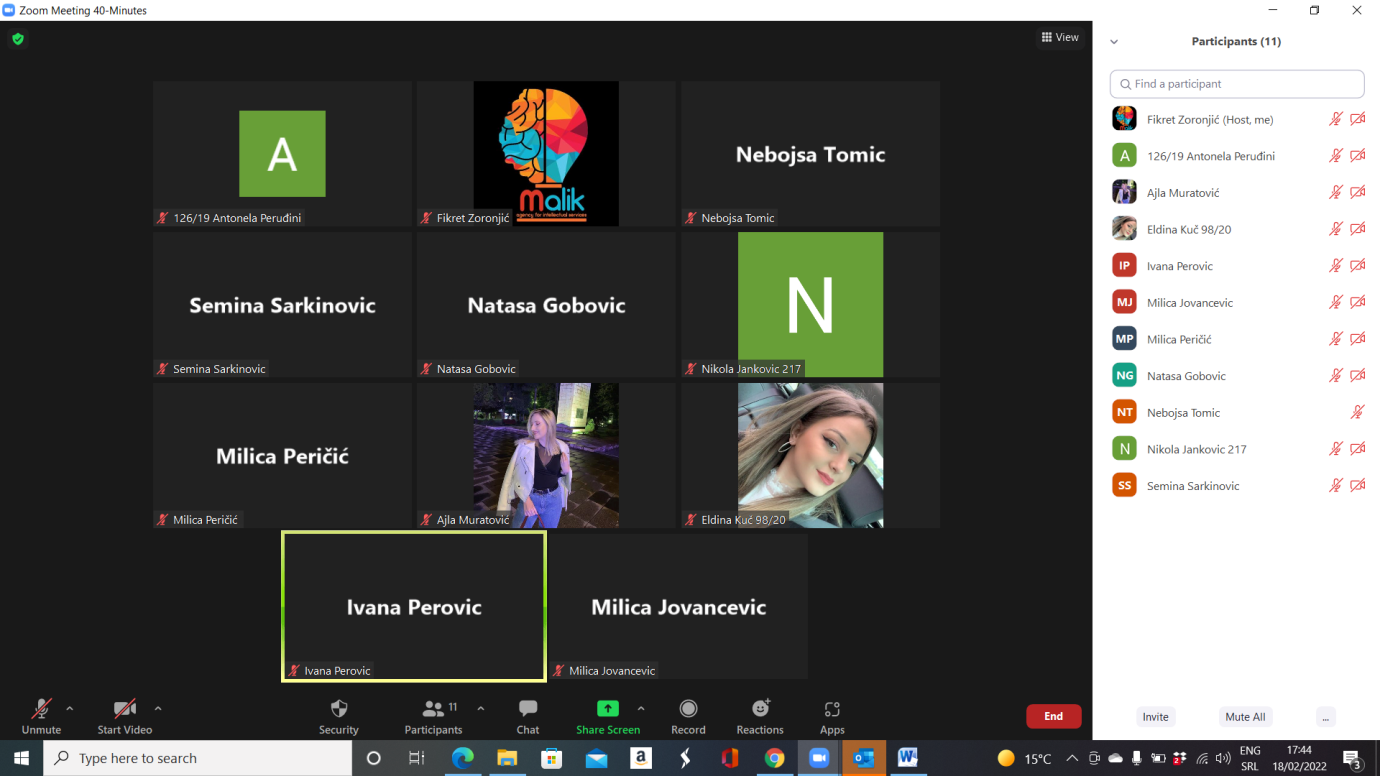Unmute the microphone
This screenshot has height=776, width=1380.
coord(41,716)
